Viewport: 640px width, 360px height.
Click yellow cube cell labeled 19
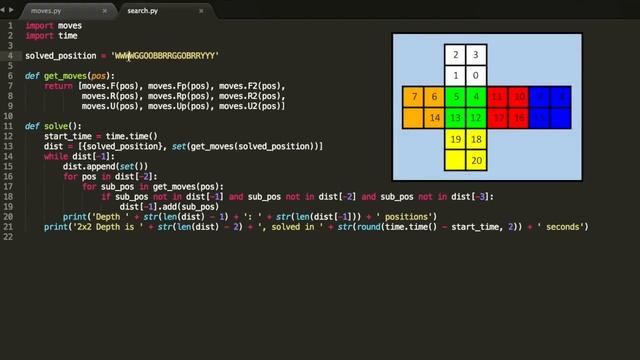(455, 139)
